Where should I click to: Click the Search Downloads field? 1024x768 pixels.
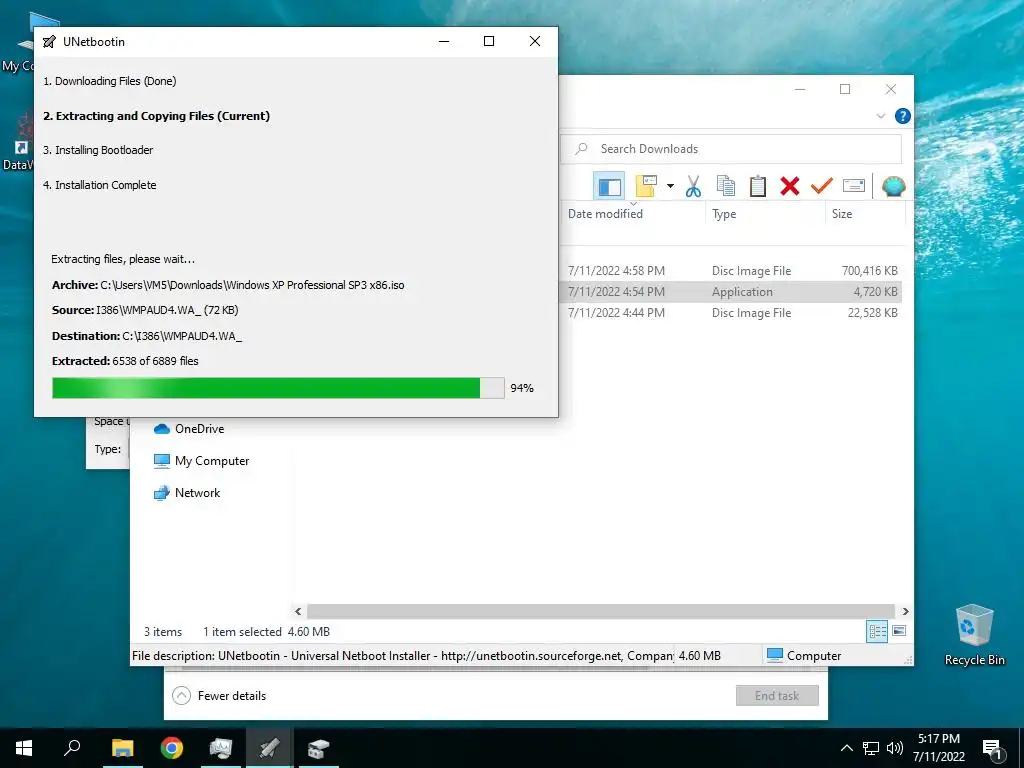tap(731, 149)
